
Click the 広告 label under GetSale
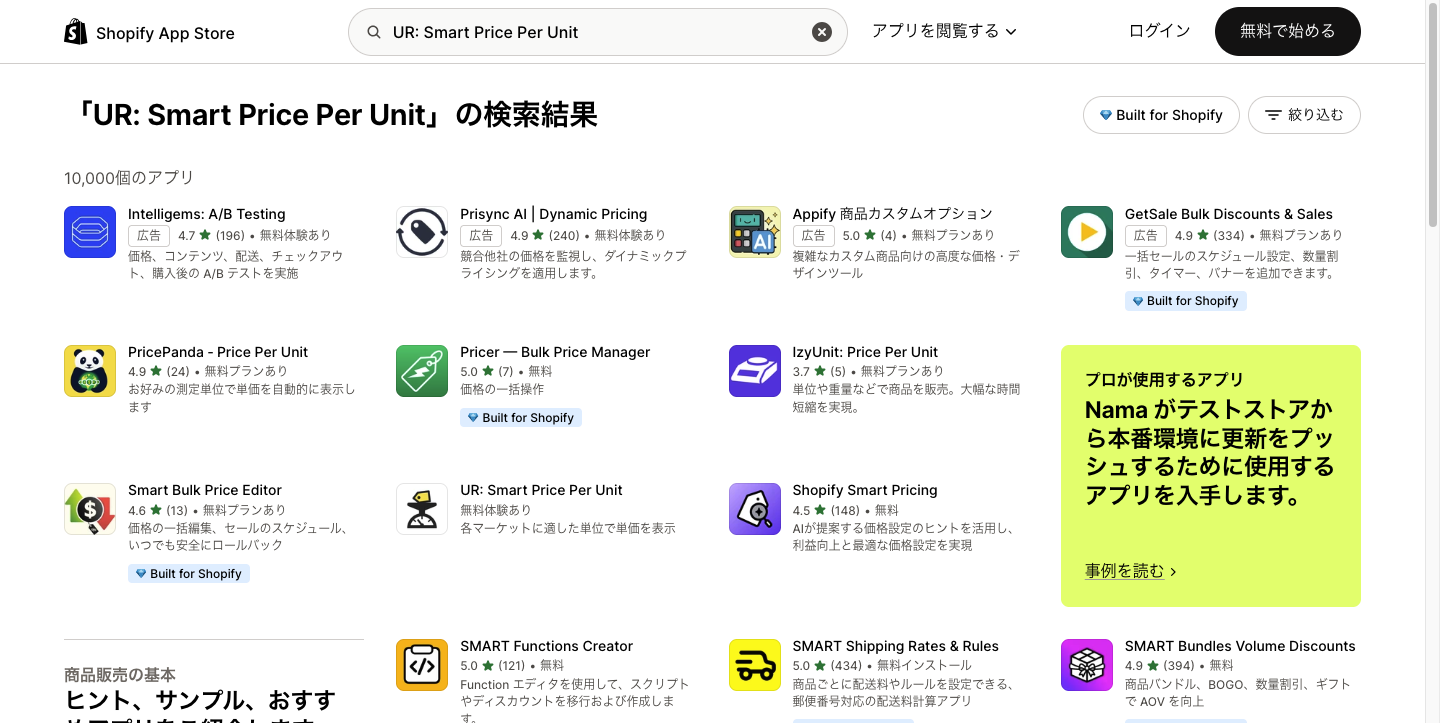tap(1146, 236)
